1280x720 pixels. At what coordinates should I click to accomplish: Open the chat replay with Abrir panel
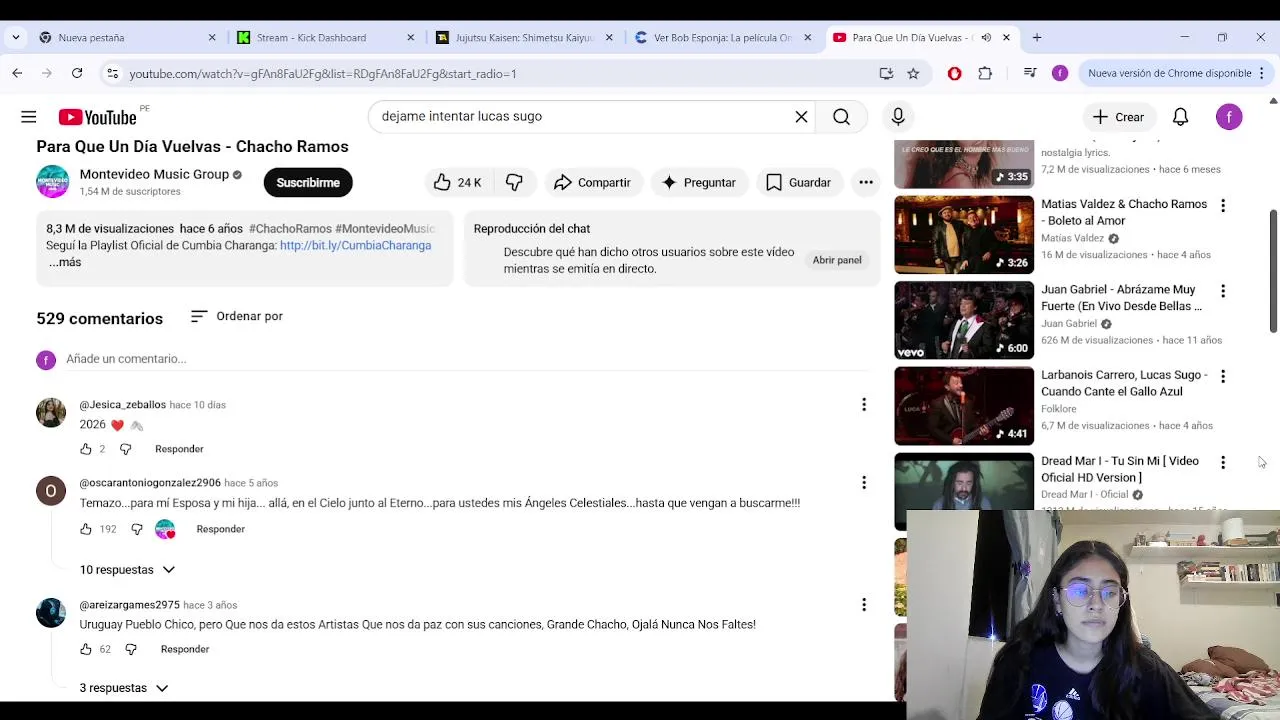tap(837, 260)
